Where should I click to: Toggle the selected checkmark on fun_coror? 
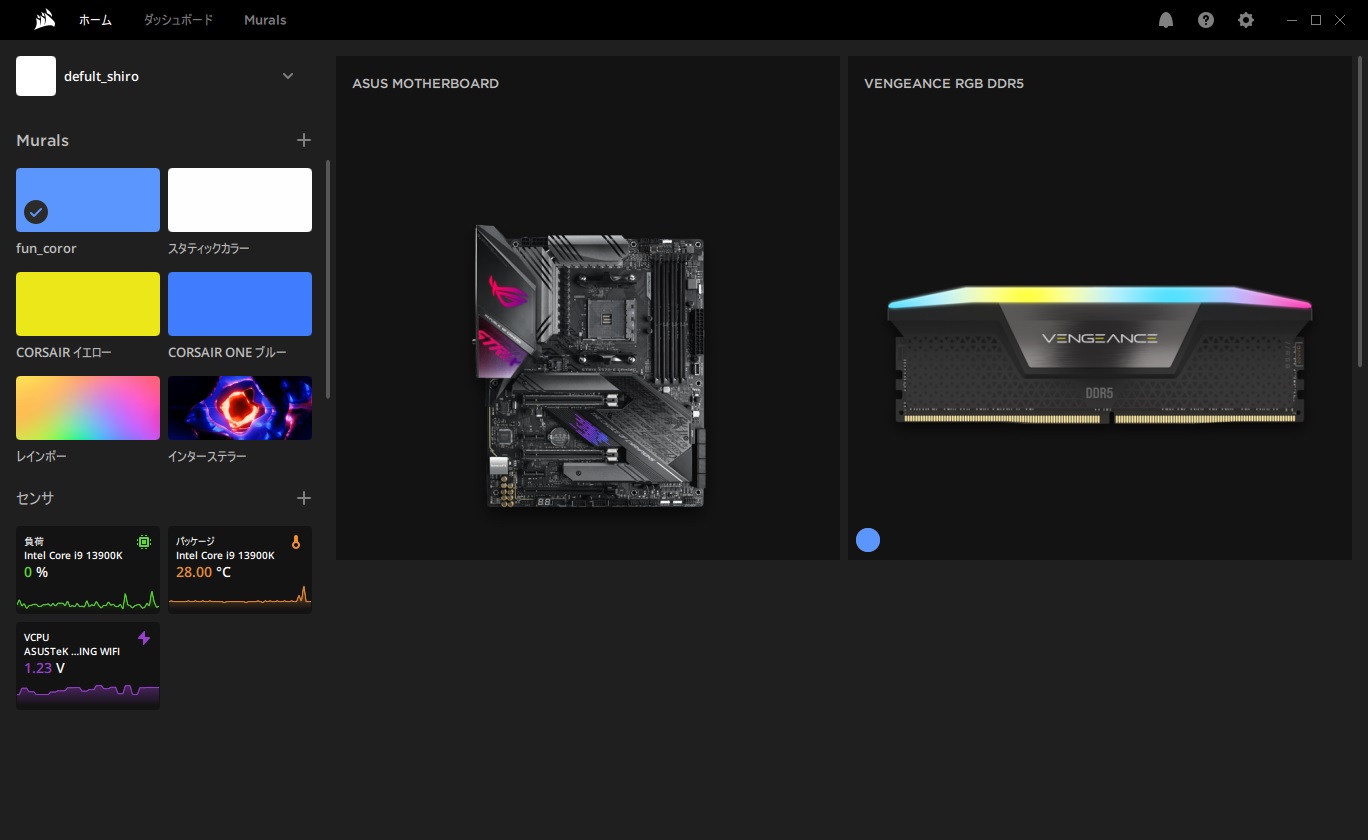click(x=36, y=211)
